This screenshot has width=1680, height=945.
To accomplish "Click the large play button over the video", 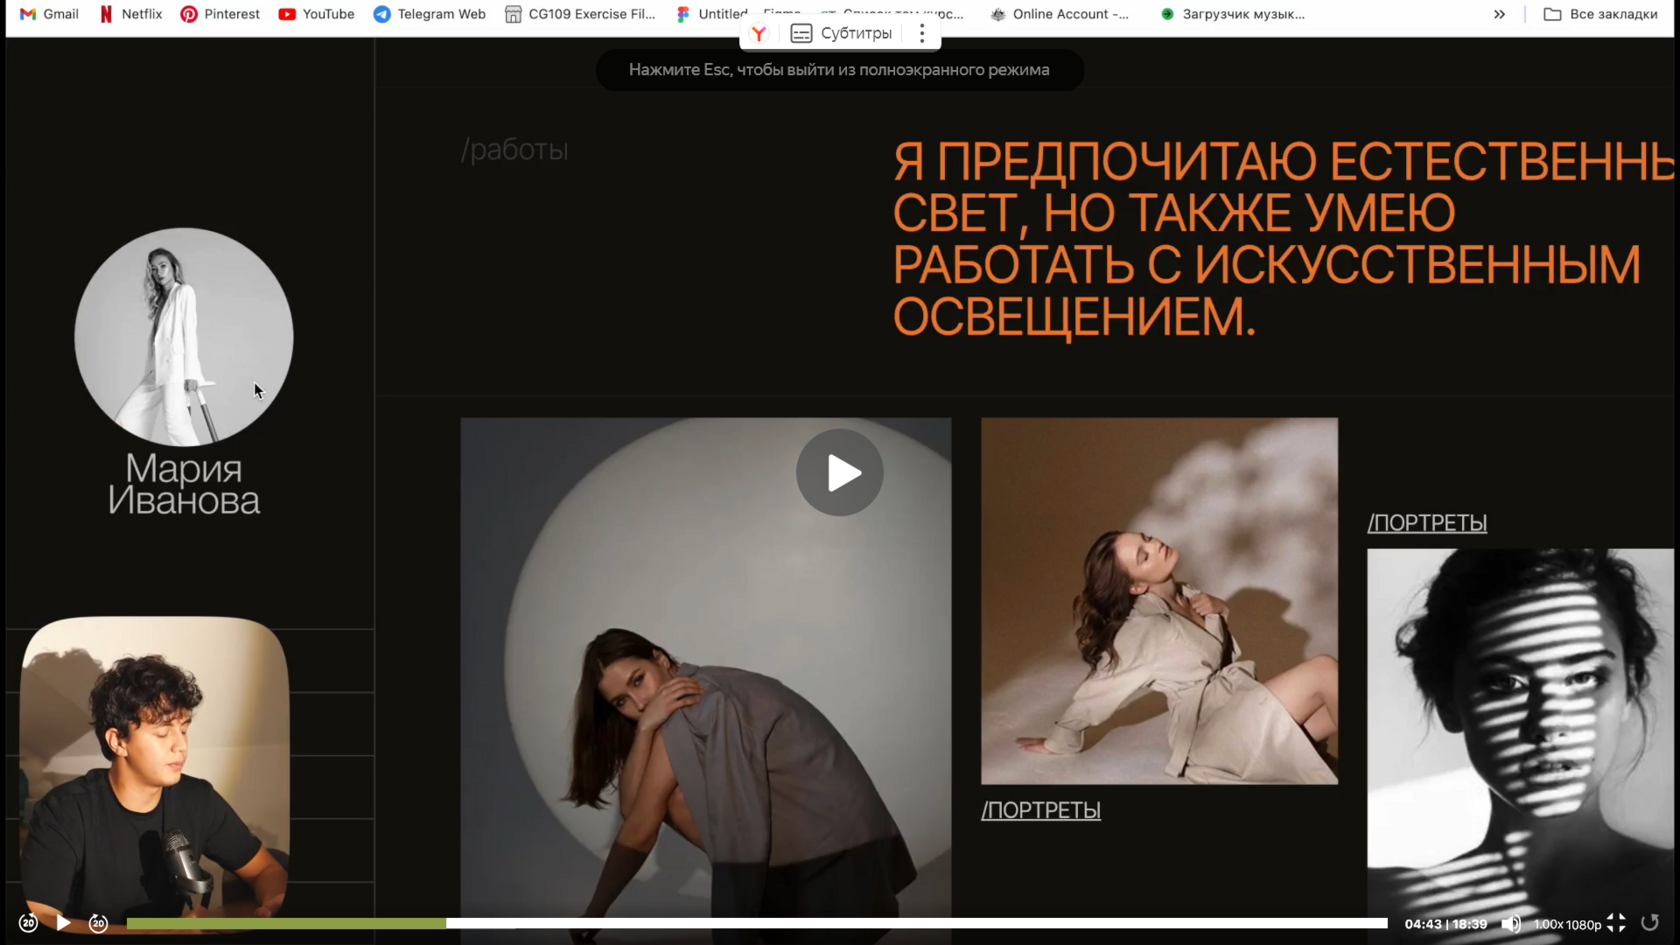I will click(x=840, y=473).
